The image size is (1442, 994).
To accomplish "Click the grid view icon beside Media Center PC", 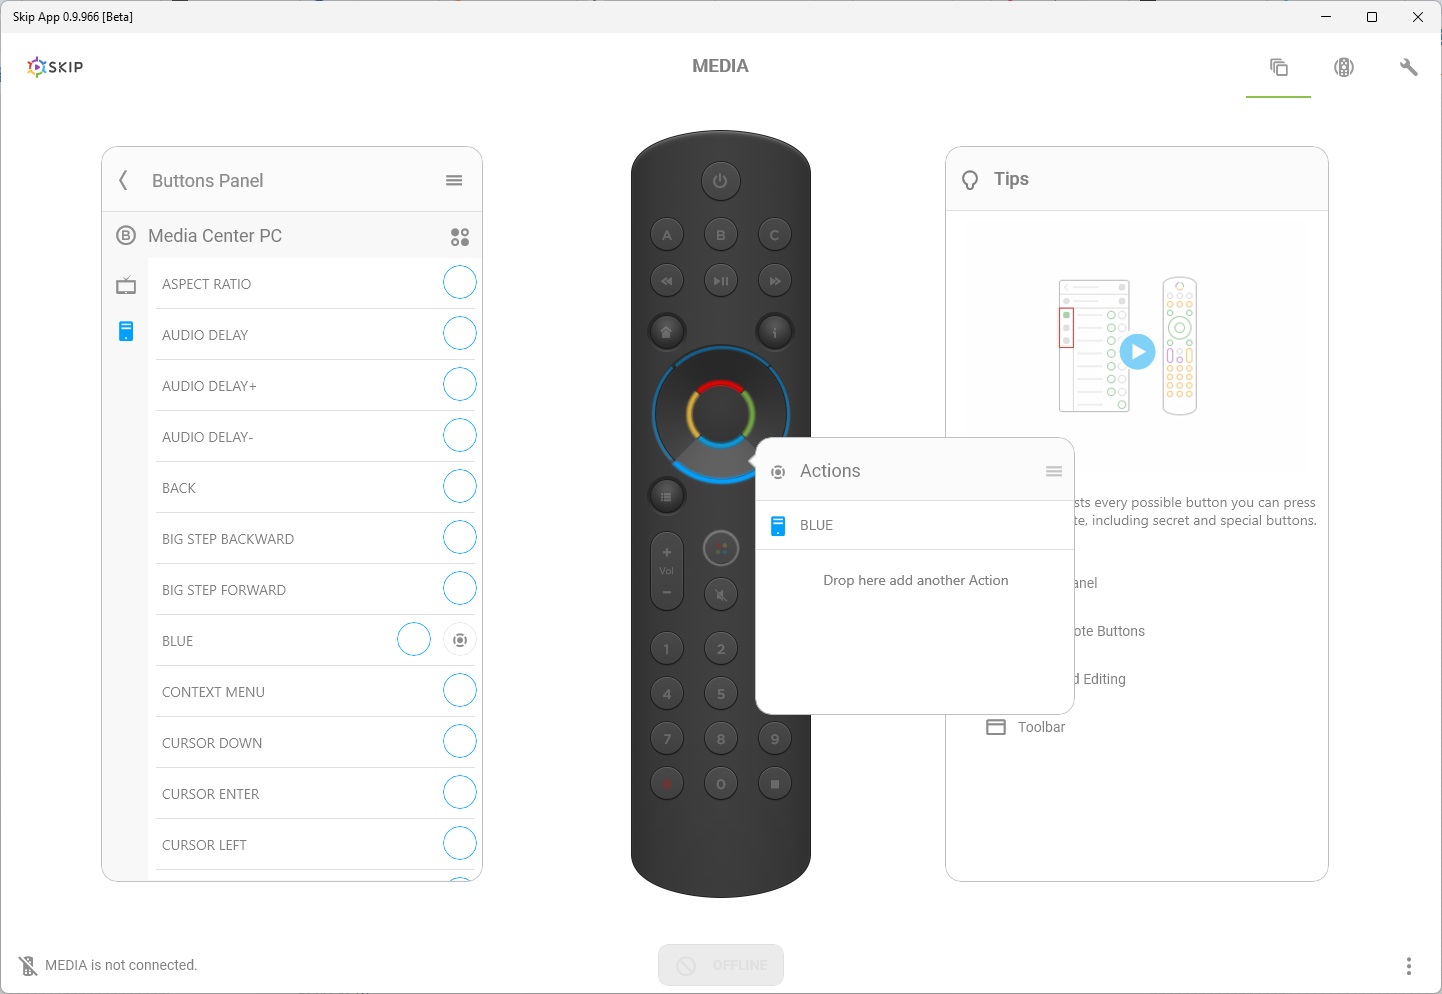I will pyautogui.click(x=460, y=237).
